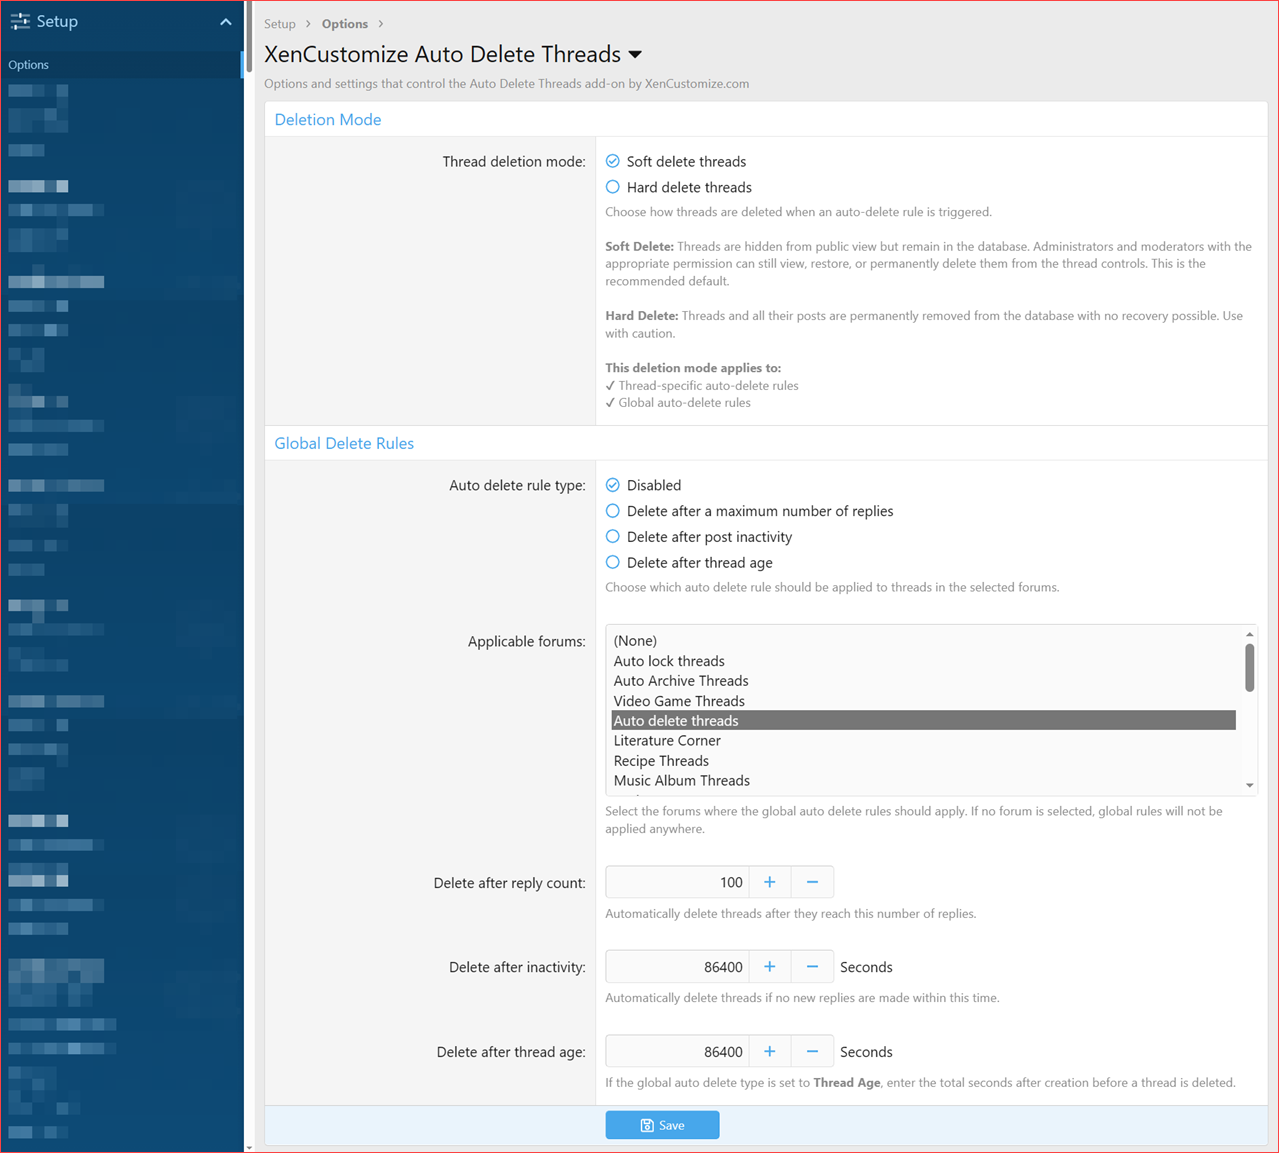Navigate to Setup via the breadcrumb

point(280,23)
